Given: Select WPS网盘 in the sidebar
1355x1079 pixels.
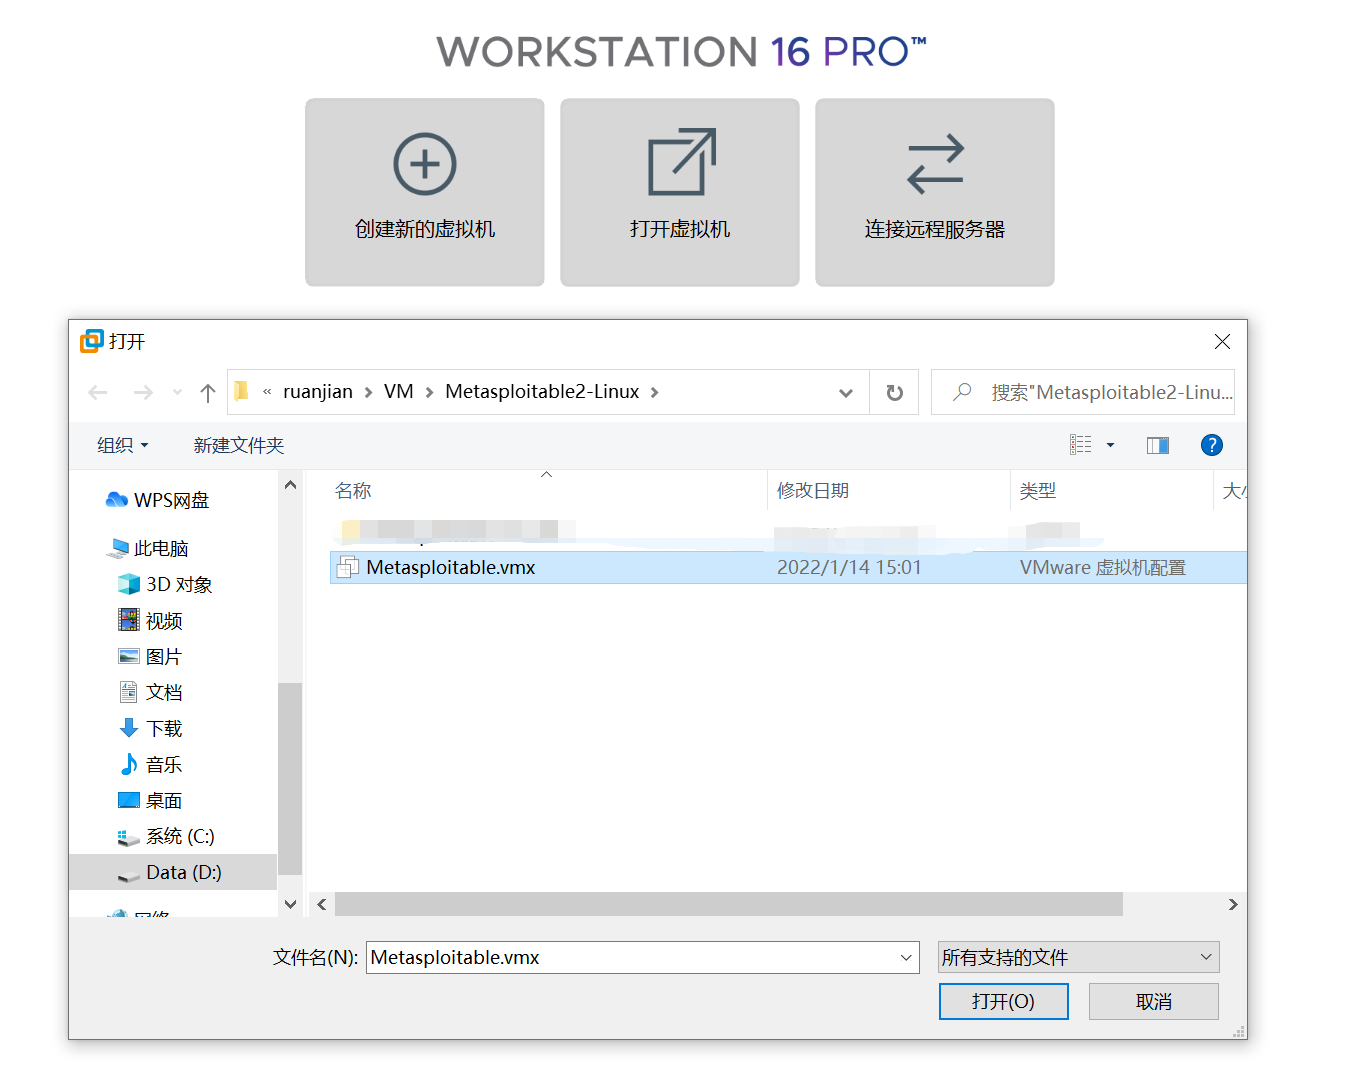Looking at the screenshot, I should pyautogui.click(x=158, y=500).
